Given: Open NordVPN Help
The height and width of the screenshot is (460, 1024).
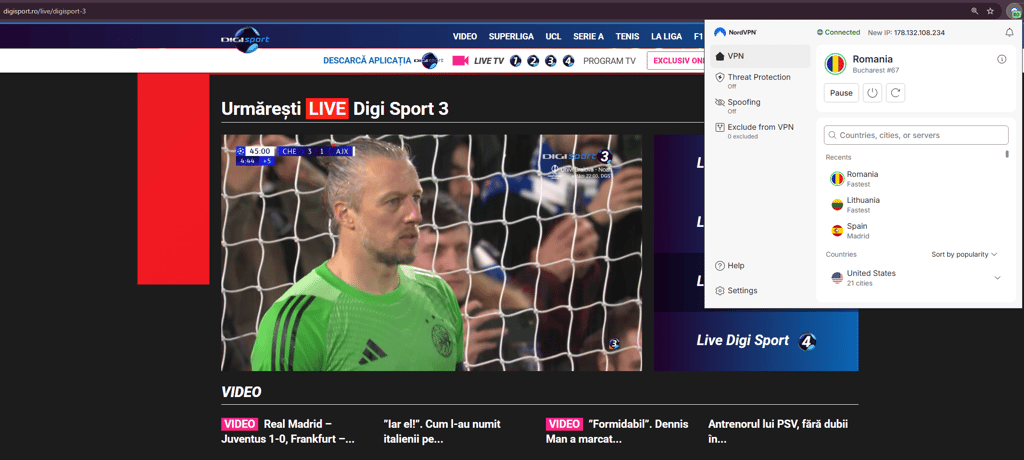Looking at the screenshot, I should 730,266.
